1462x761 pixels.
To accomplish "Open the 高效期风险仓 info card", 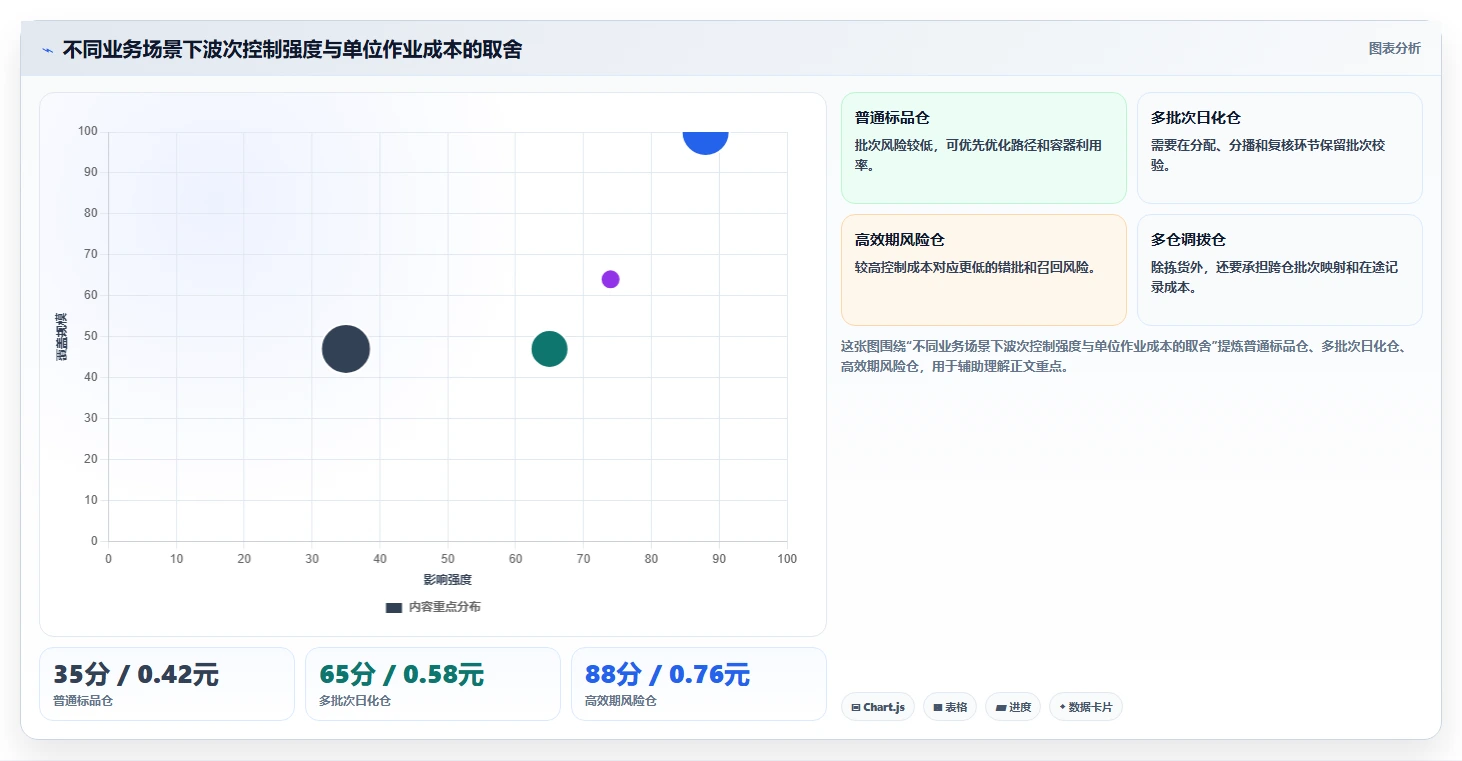I will [x=983, y=270].
